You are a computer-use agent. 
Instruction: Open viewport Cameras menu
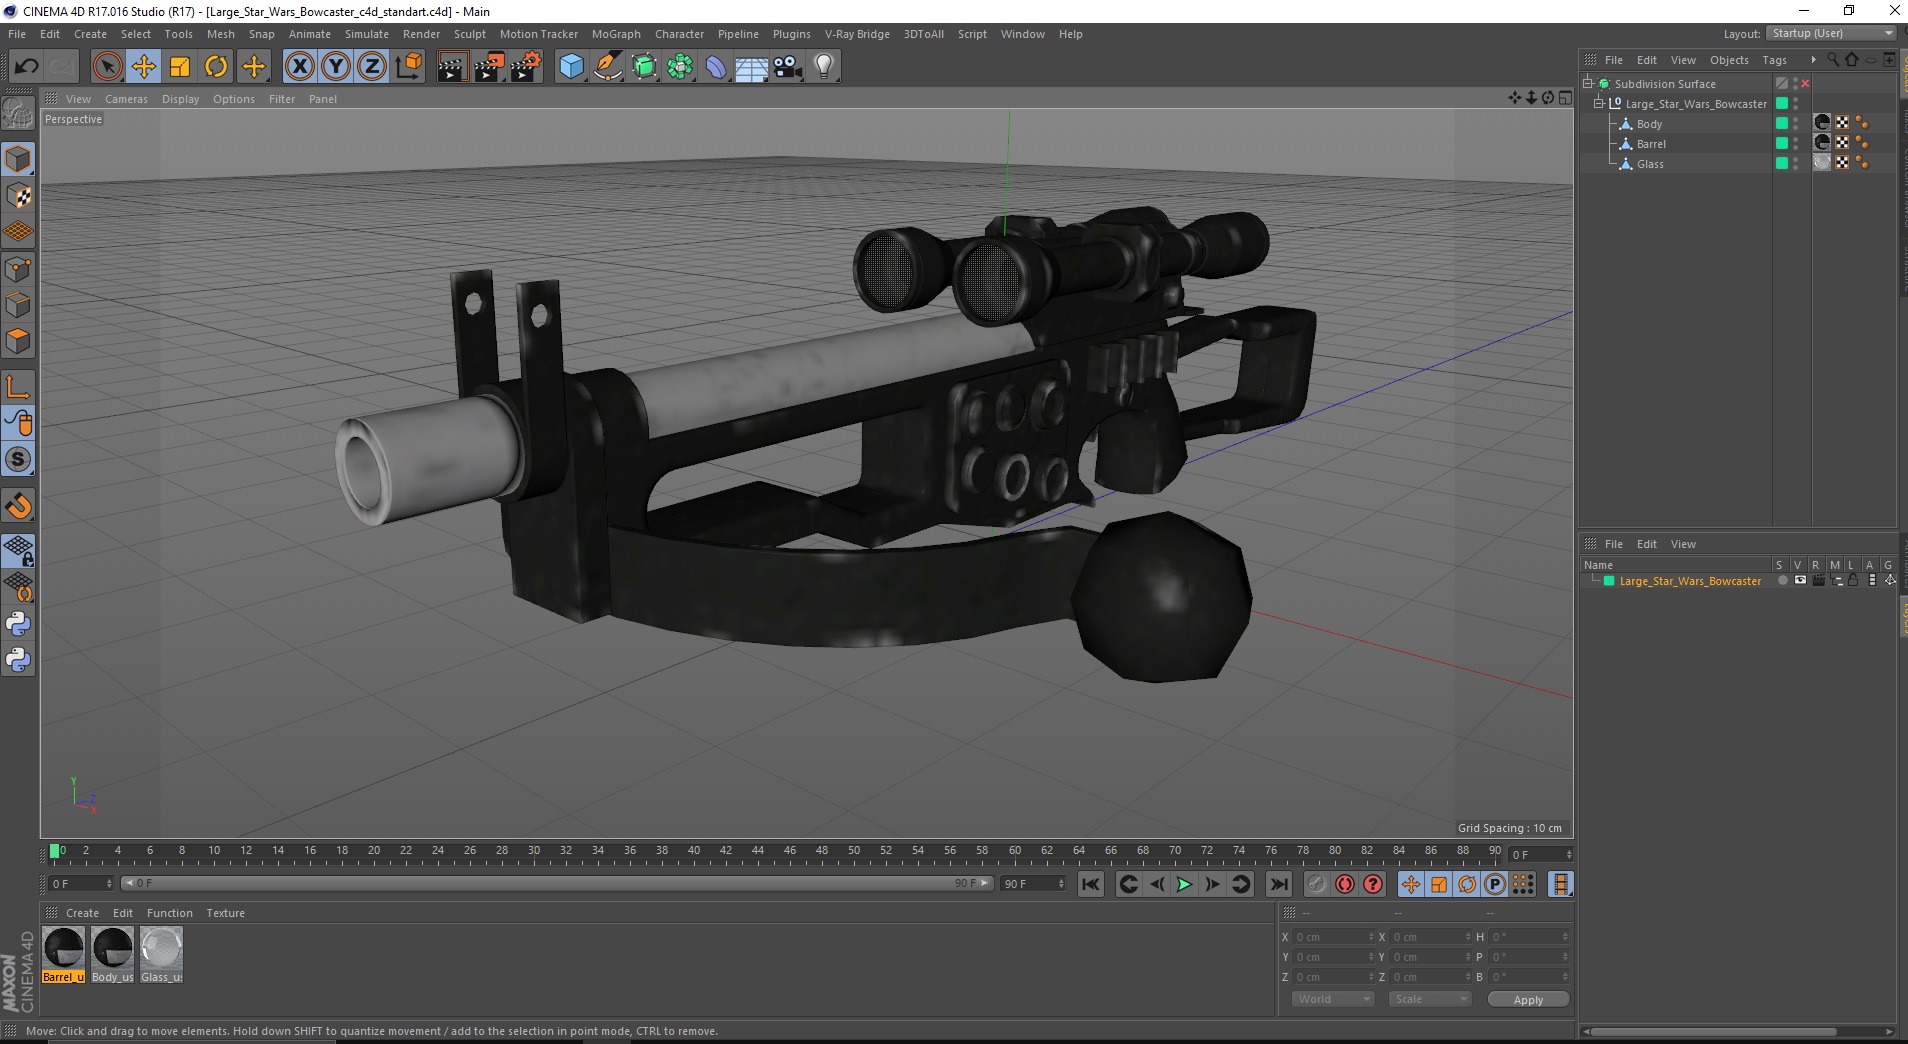[126, 99]
